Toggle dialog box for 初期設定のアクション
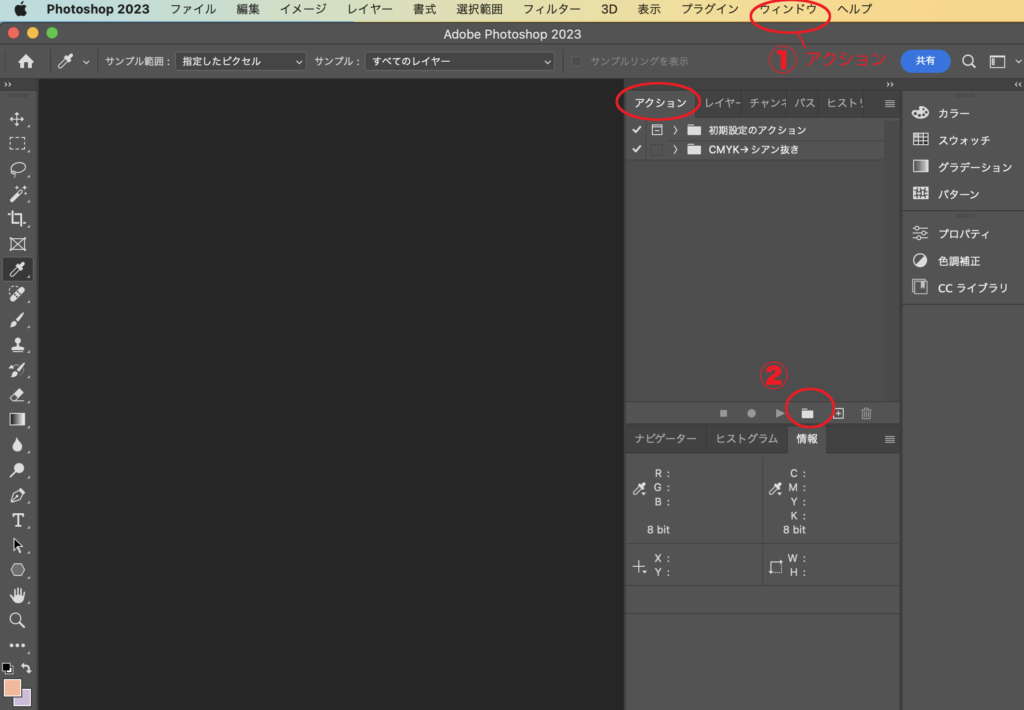Image resolution: width=1024 pixels, height=710 pixels. (657, 130)
